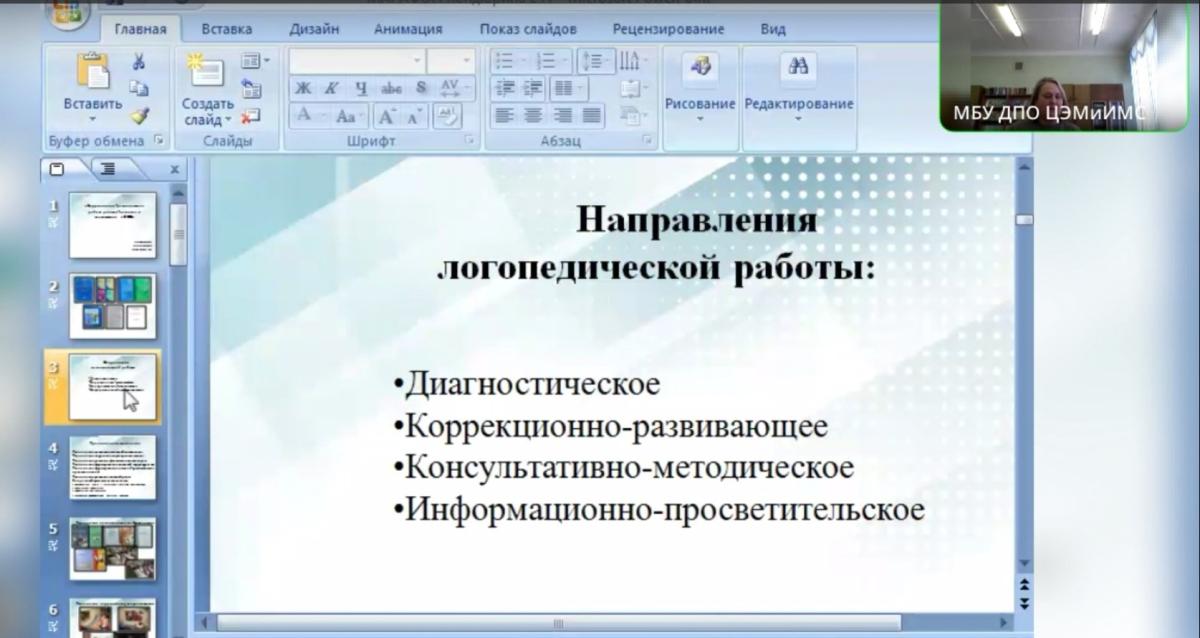Click the increase list level indent icon
This screenshot has height=638, width=1200.
pos(533,88)
